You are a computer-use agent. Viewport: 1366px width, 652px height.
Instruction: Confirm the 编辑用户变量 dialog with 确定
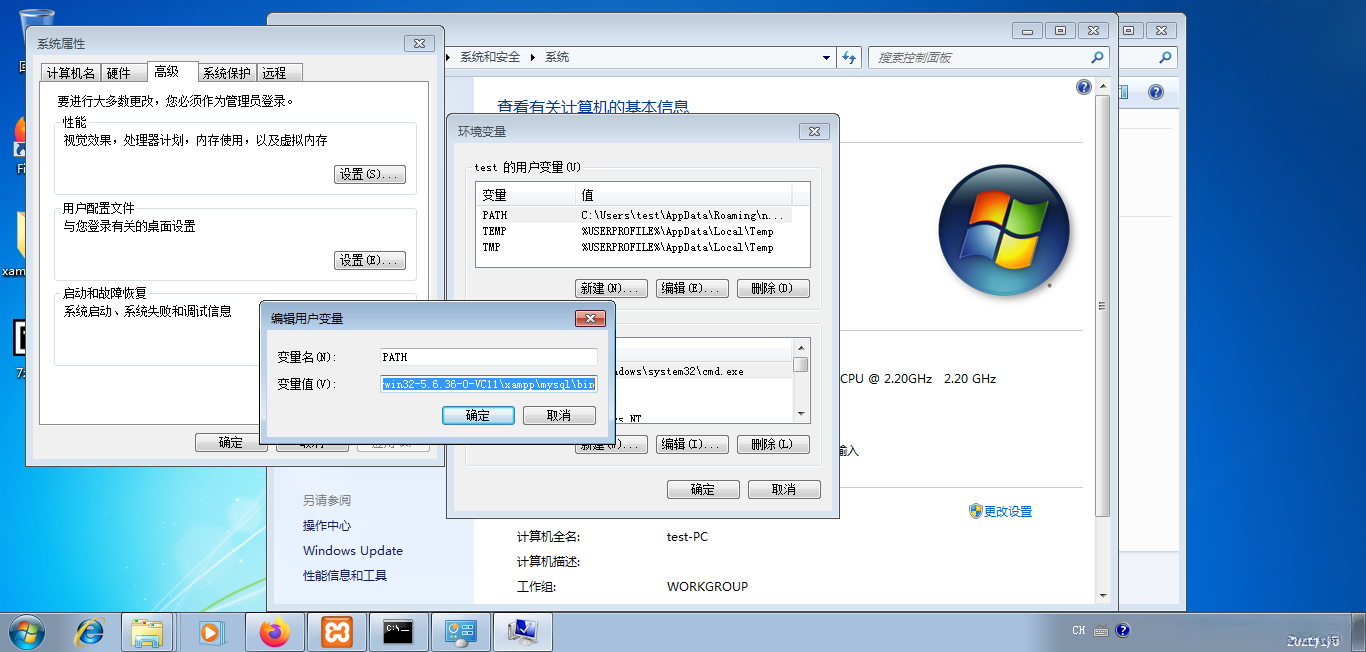click(x=478, y=415)
